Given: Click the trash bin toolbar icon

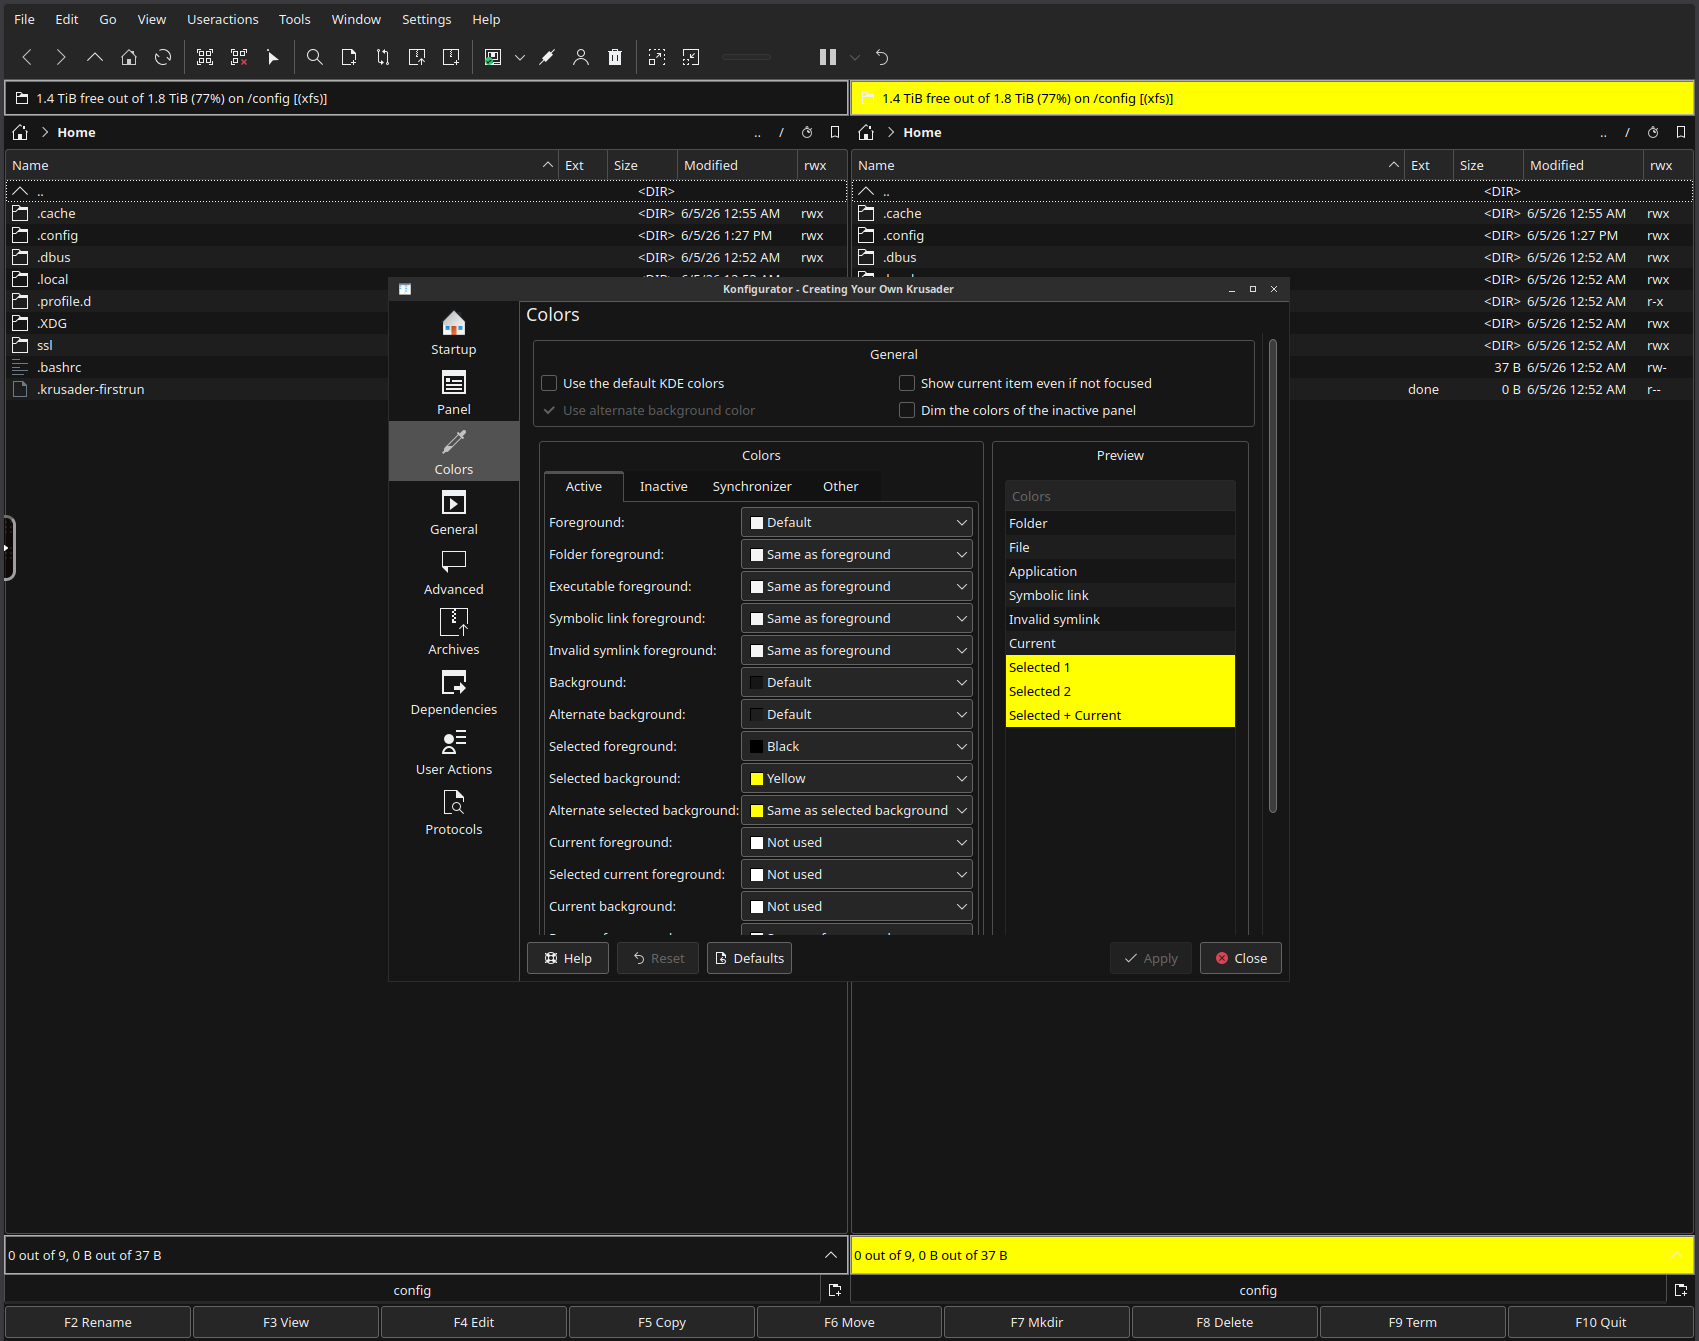Looking at the screenshot, I should 615,57.
